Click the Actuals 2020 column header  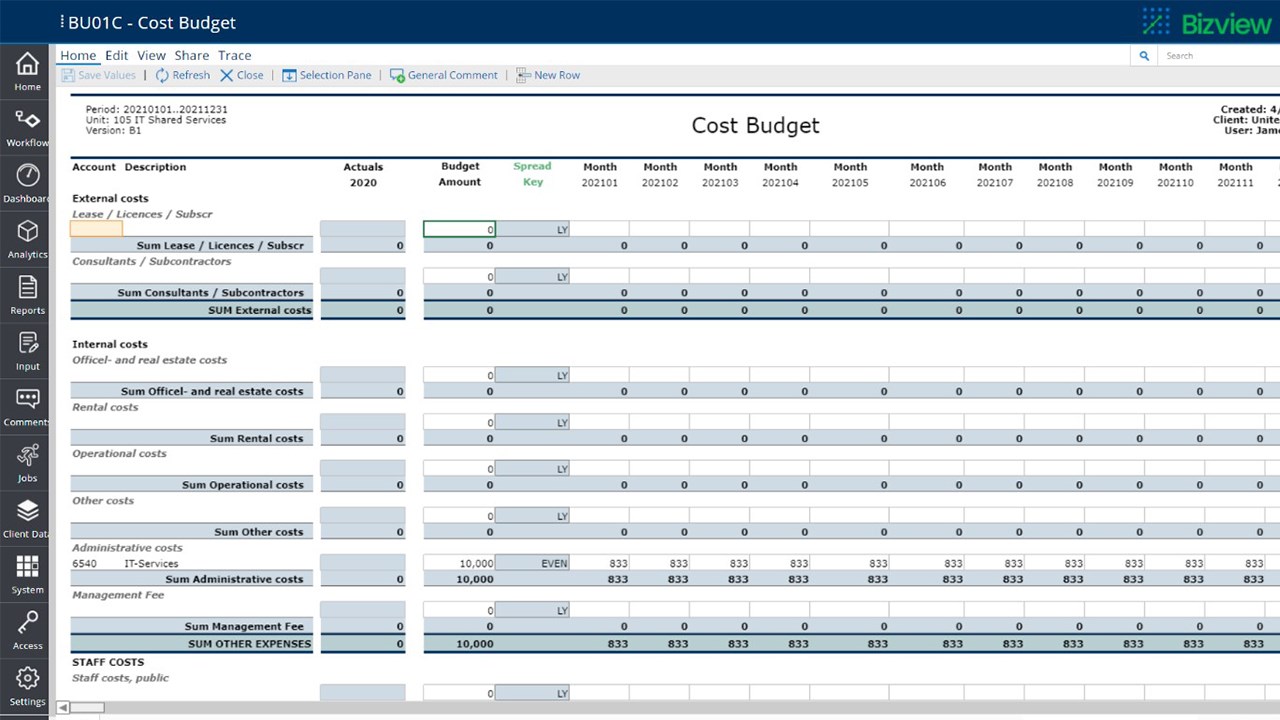[x=363, y=175]
